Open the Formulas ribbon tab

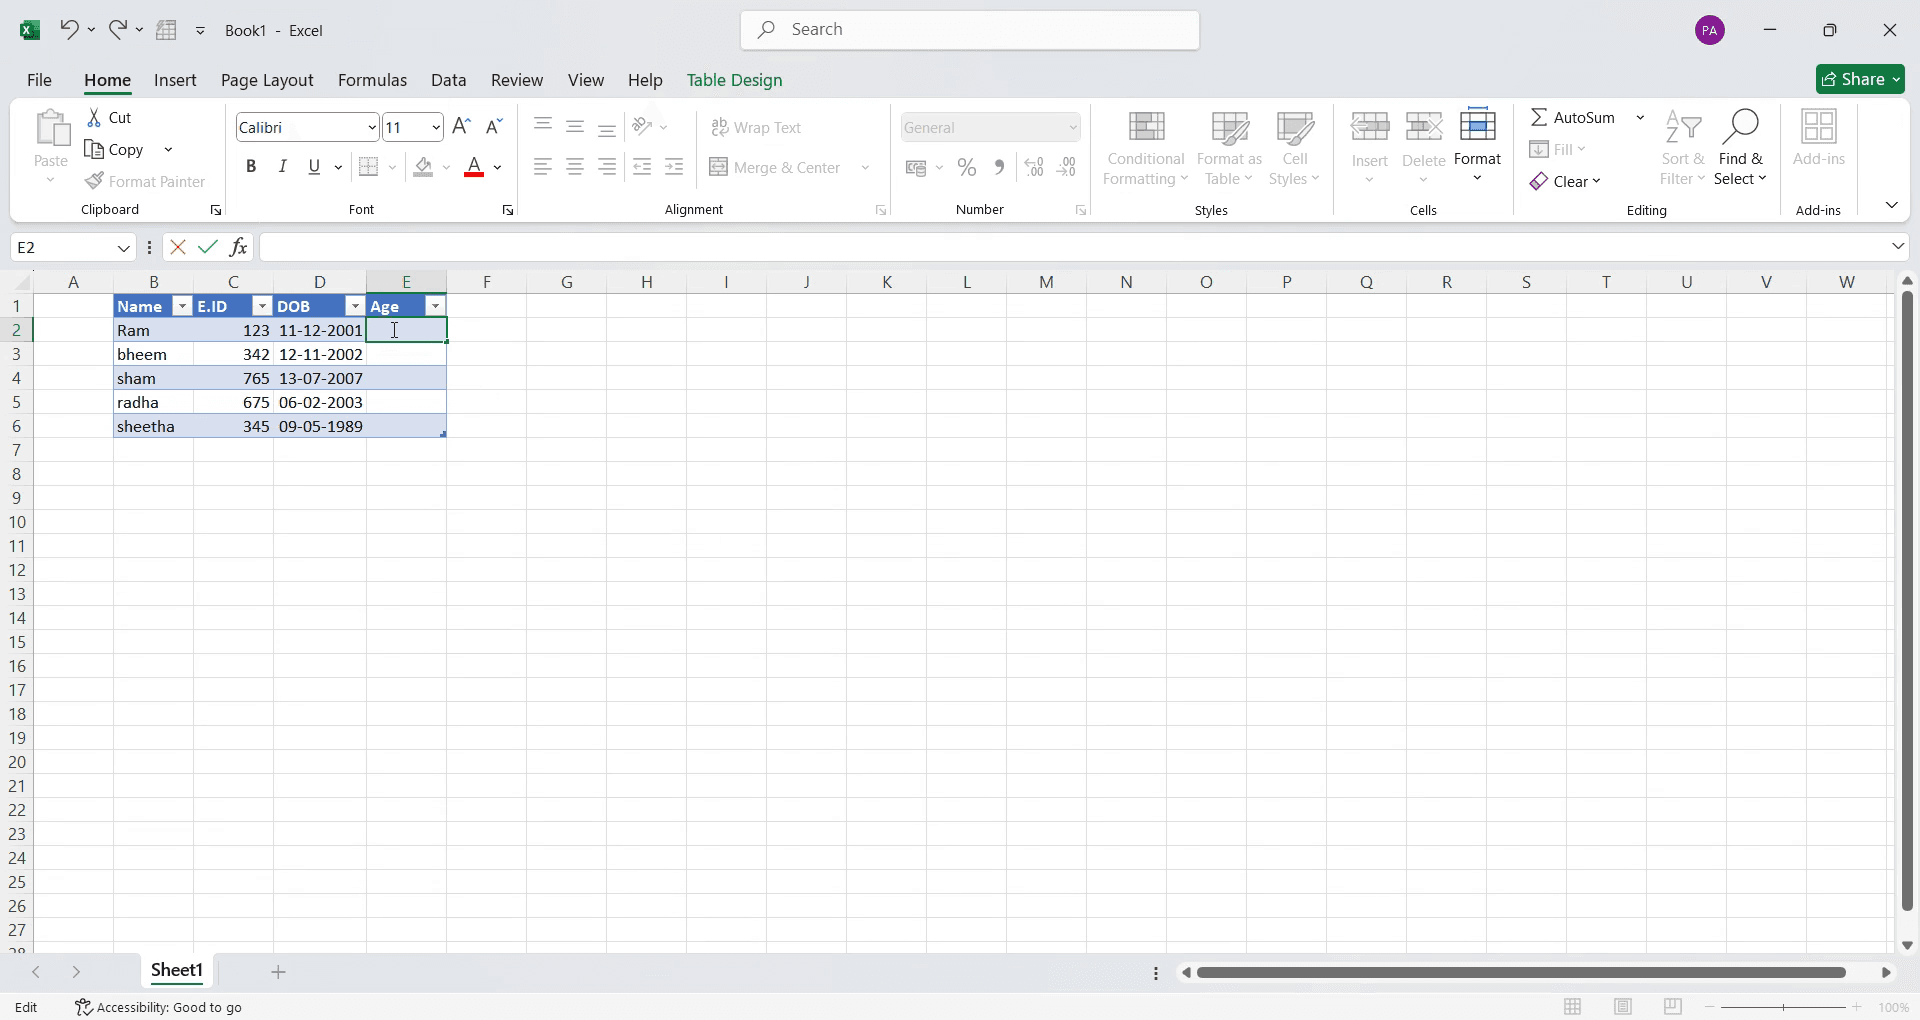pos(372,80)
